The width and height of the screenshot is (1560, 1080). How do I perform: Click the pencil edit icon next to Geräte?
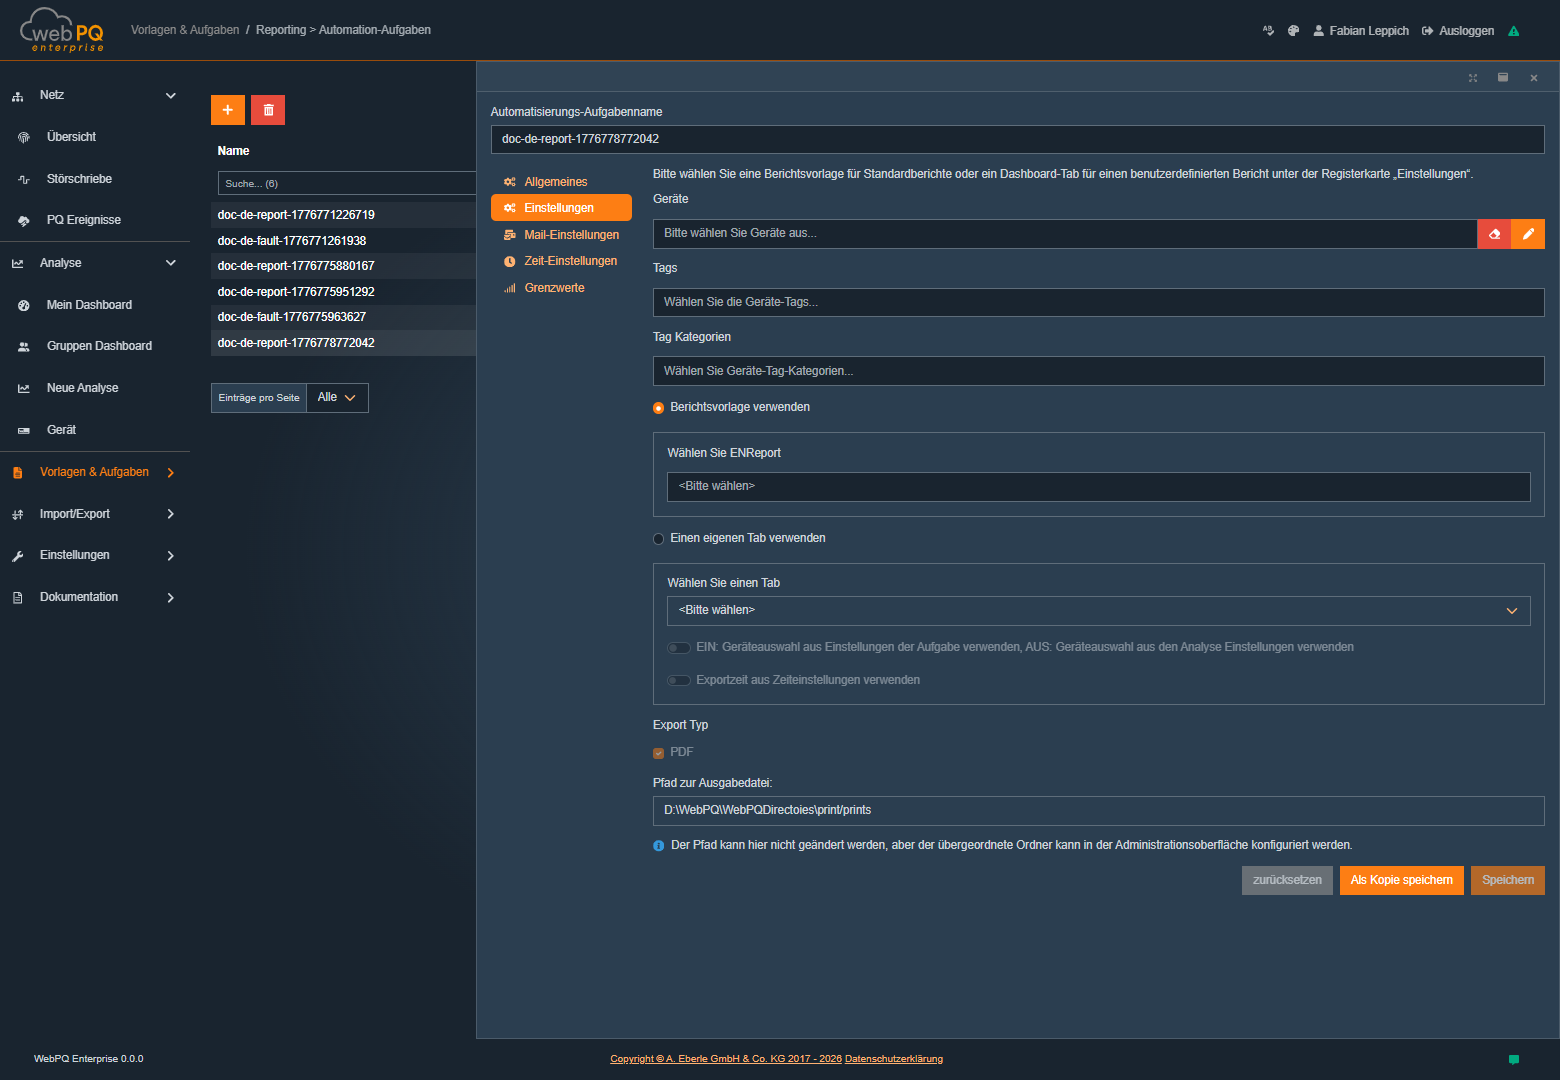[1528, 234]
